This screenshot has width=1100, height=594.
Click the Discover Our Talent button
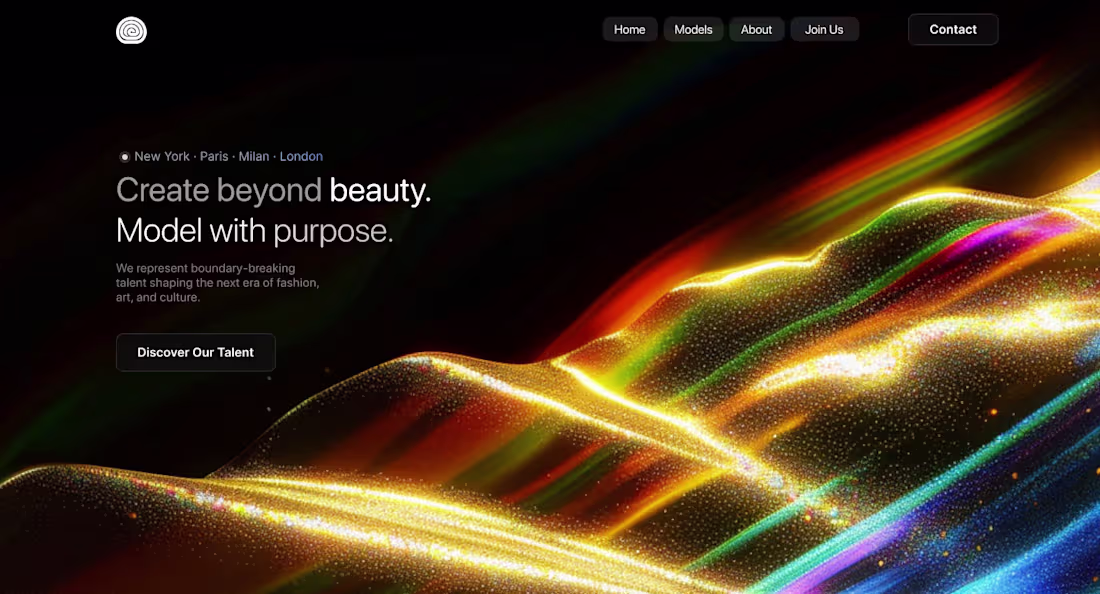point(195,352)
